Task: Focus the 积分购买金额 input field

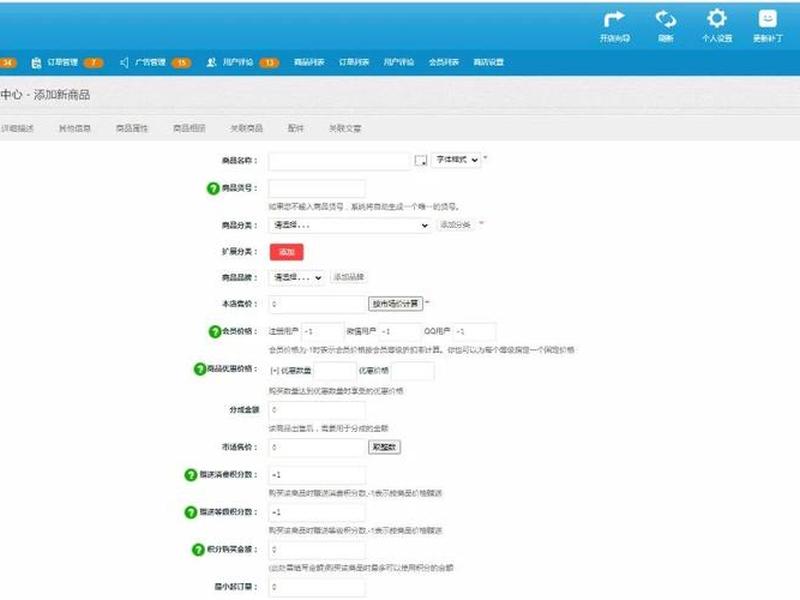Action: click(x=317, y=550)
